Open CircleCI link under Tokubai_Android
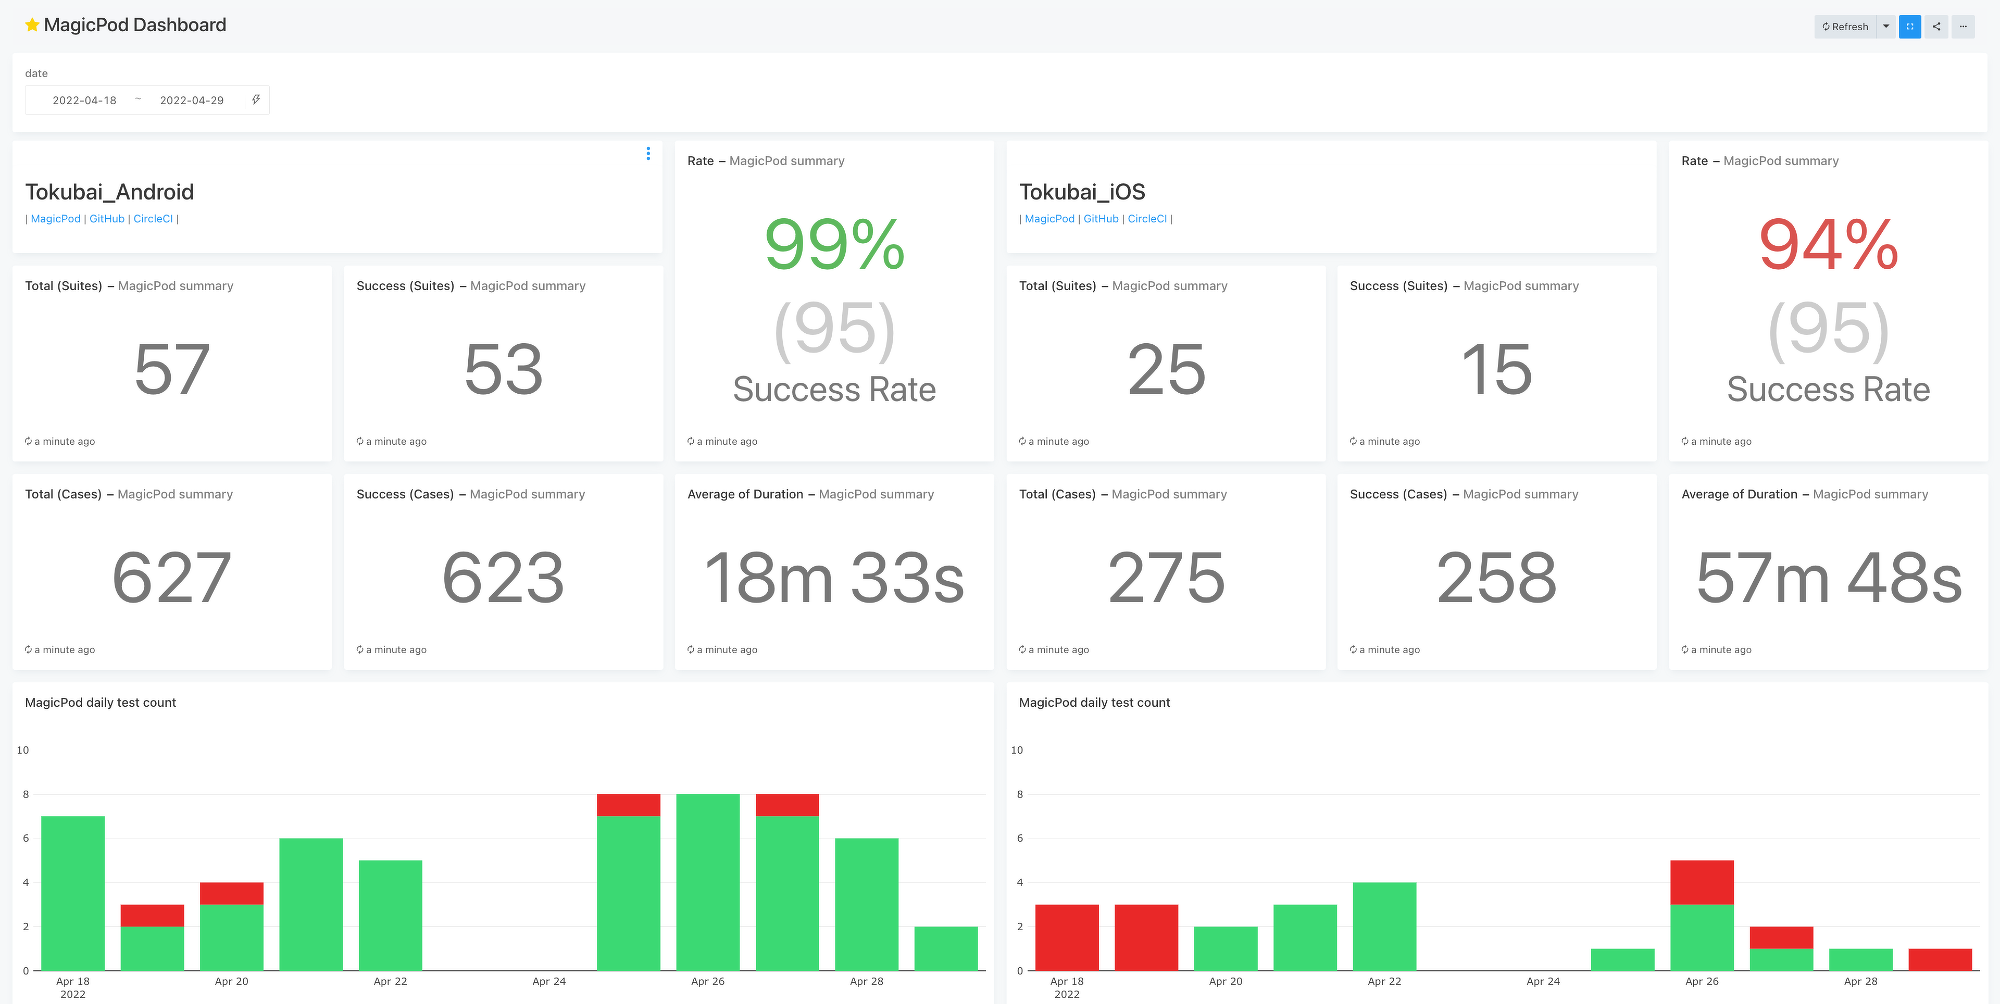This screenshot has width=2000, height=1004. 153,219
